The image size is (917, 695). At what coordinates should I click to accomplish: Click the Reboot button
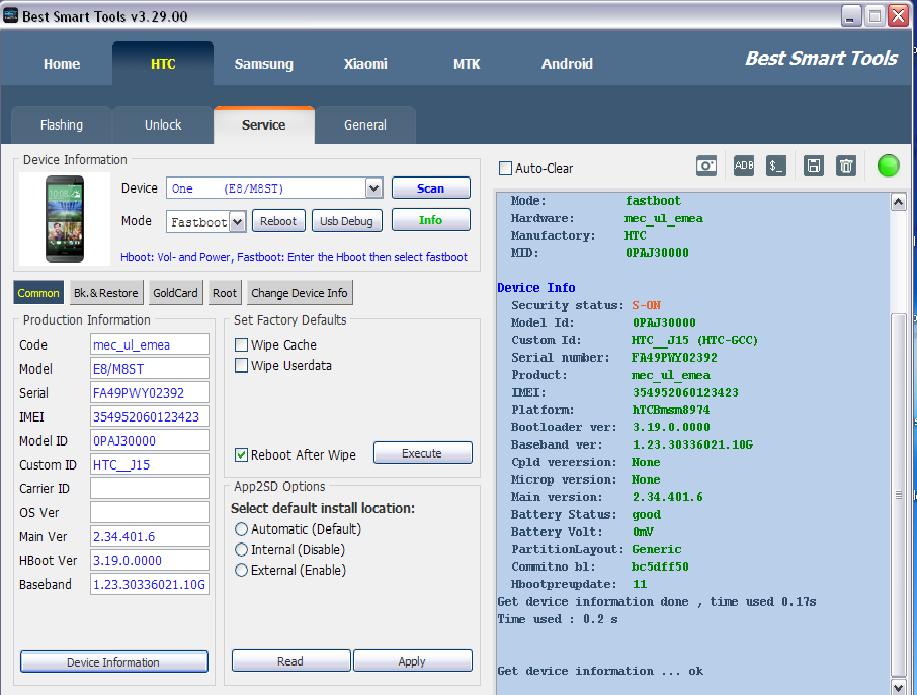[x=278, y=221]
